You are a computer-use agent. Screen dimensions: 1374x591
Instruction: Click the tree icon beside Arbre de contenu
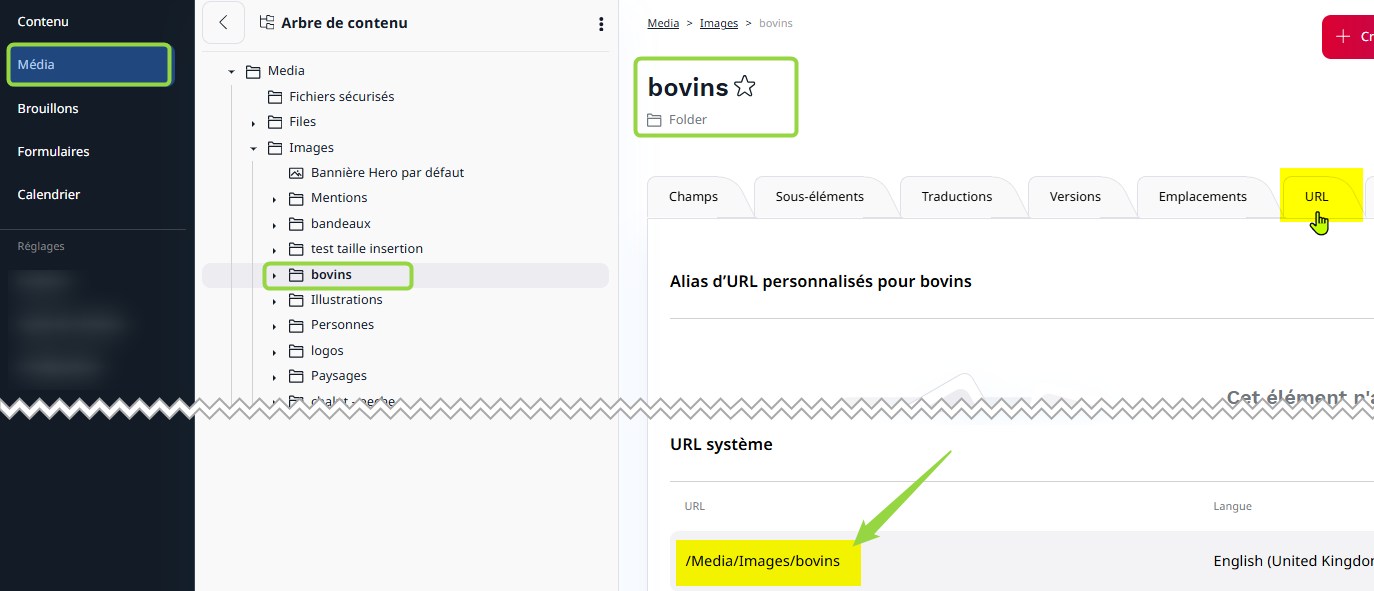tap(266, 23)
